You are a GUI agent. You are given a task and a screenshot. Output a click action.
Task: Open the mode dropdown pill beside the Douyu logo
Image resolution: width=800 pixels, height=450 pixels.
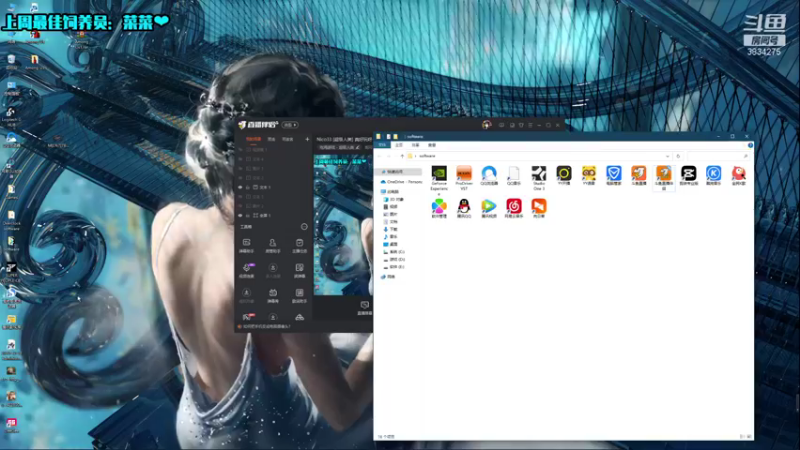pos(290,125)
